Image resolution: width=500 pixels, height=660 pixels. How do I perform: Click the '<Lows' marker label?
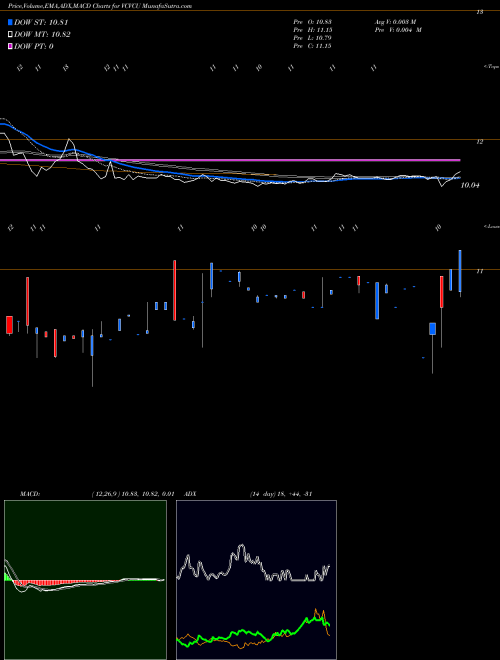[492, 226]
